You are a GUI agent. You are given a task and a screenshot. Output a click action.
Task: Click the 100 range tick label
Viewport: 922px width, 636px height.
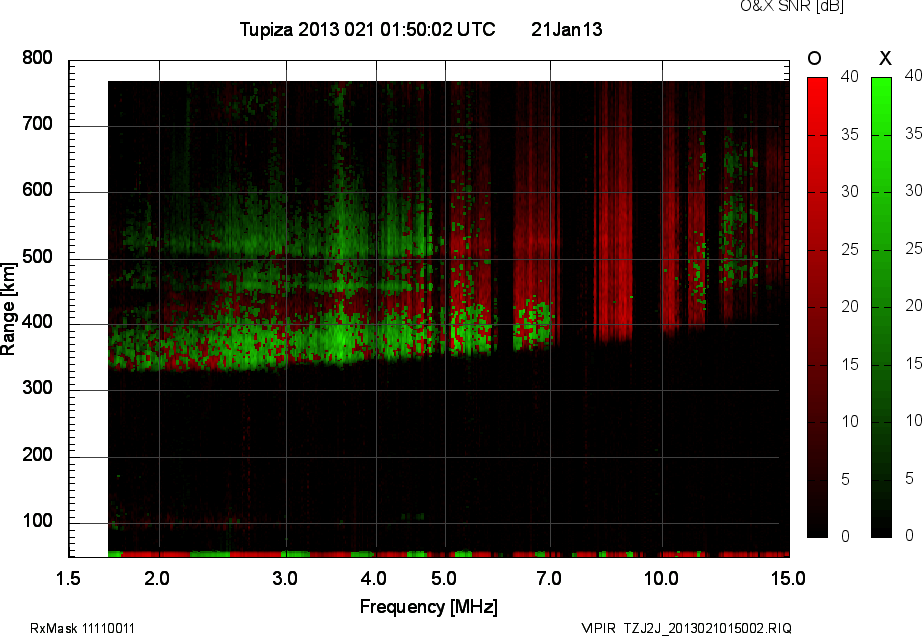[37, 521]
